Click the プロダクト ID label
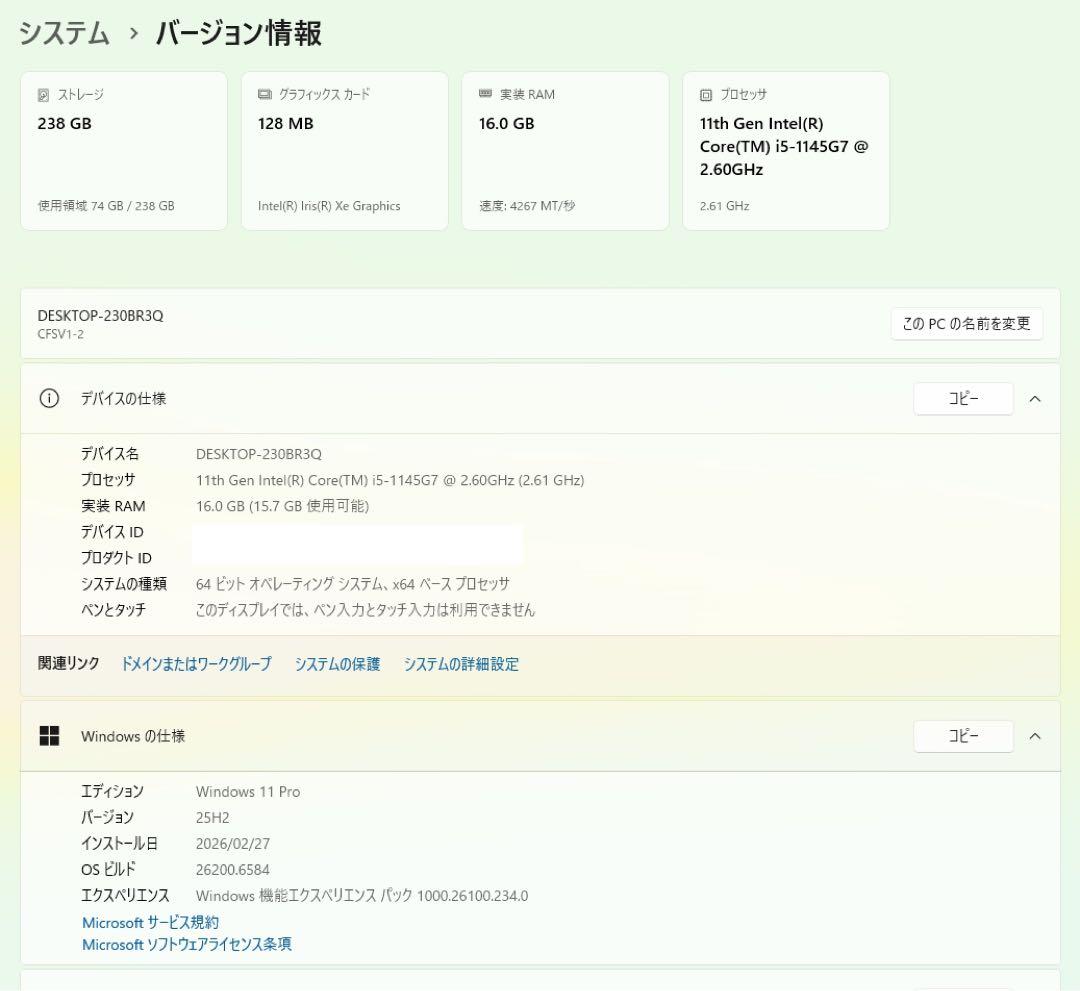The height and width of the screenshot is (991, 1080). [x=116, y=558]
